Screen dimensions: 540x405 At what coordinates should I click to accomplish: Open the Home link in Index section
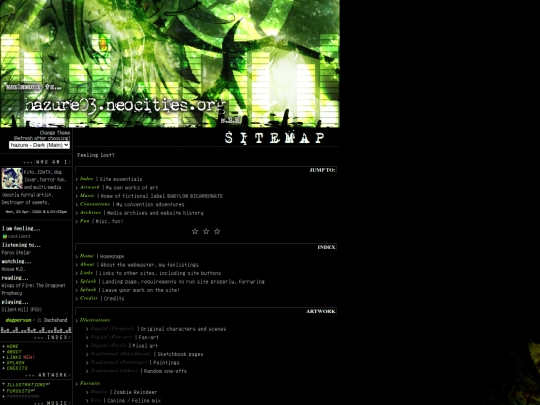pyautogui.click(x=87, y=256)
